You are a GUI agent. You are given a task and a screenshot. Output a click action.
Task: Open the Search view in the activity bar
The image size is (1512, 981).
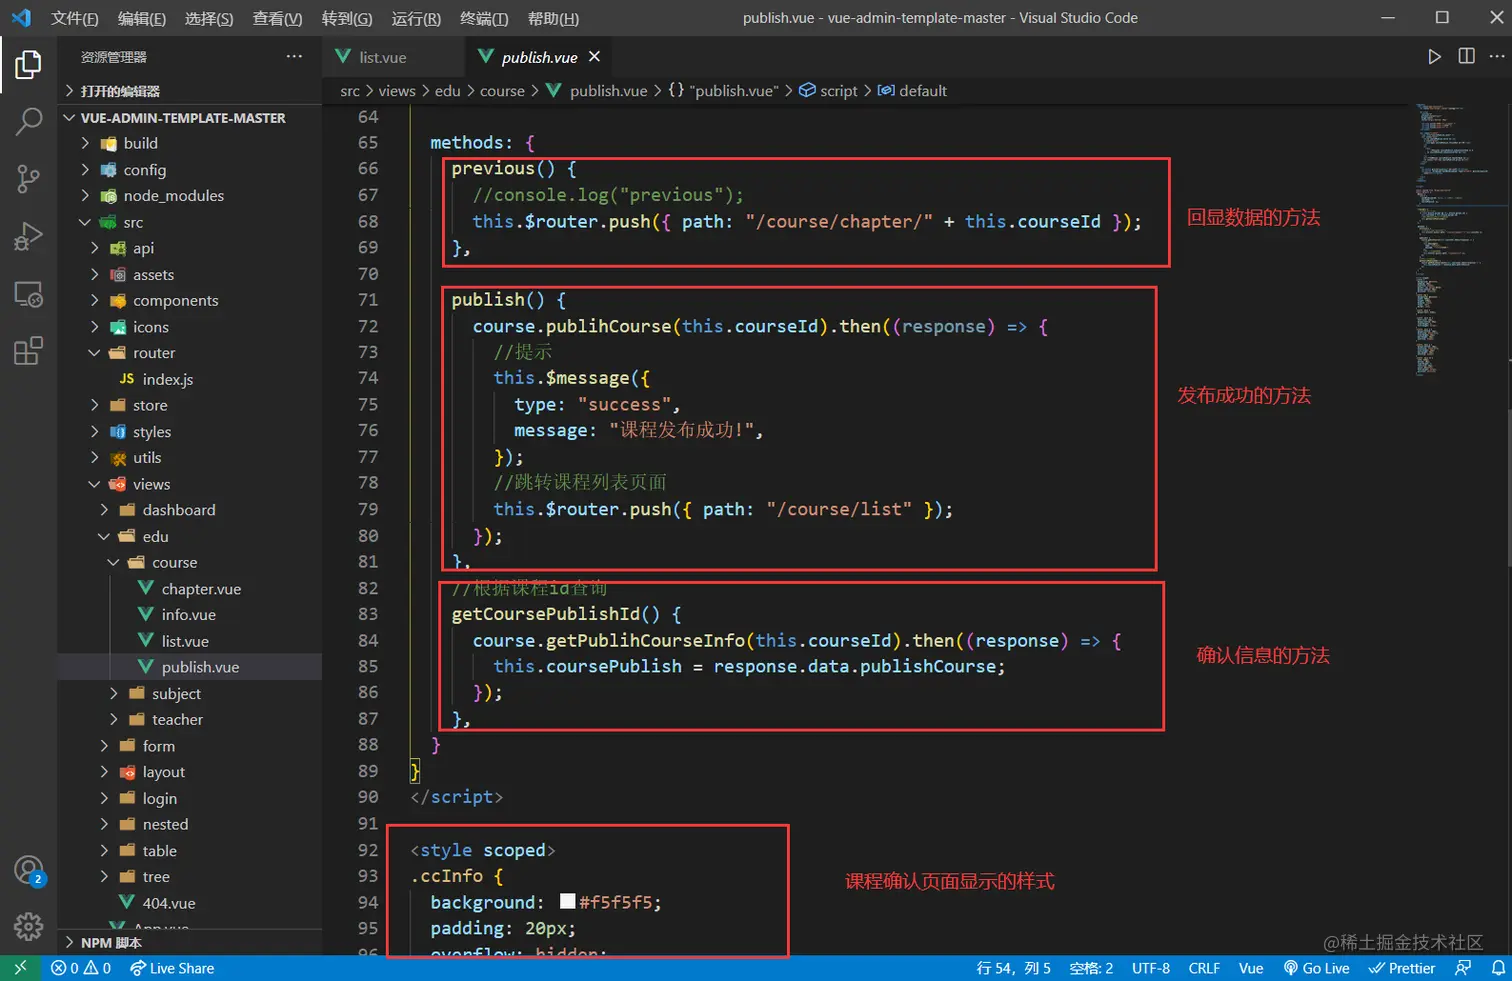[28, 121]
